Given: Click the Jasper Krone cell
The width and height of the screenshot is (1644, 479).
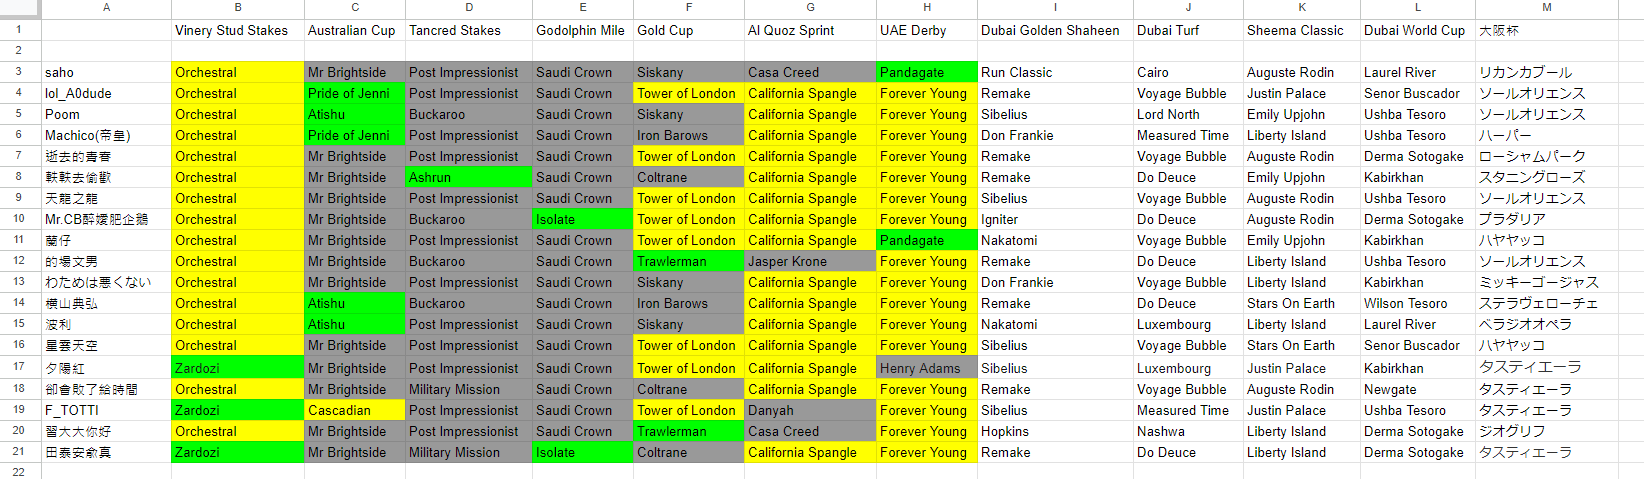Looking at the screenshot, I should [x=809, y=261].
